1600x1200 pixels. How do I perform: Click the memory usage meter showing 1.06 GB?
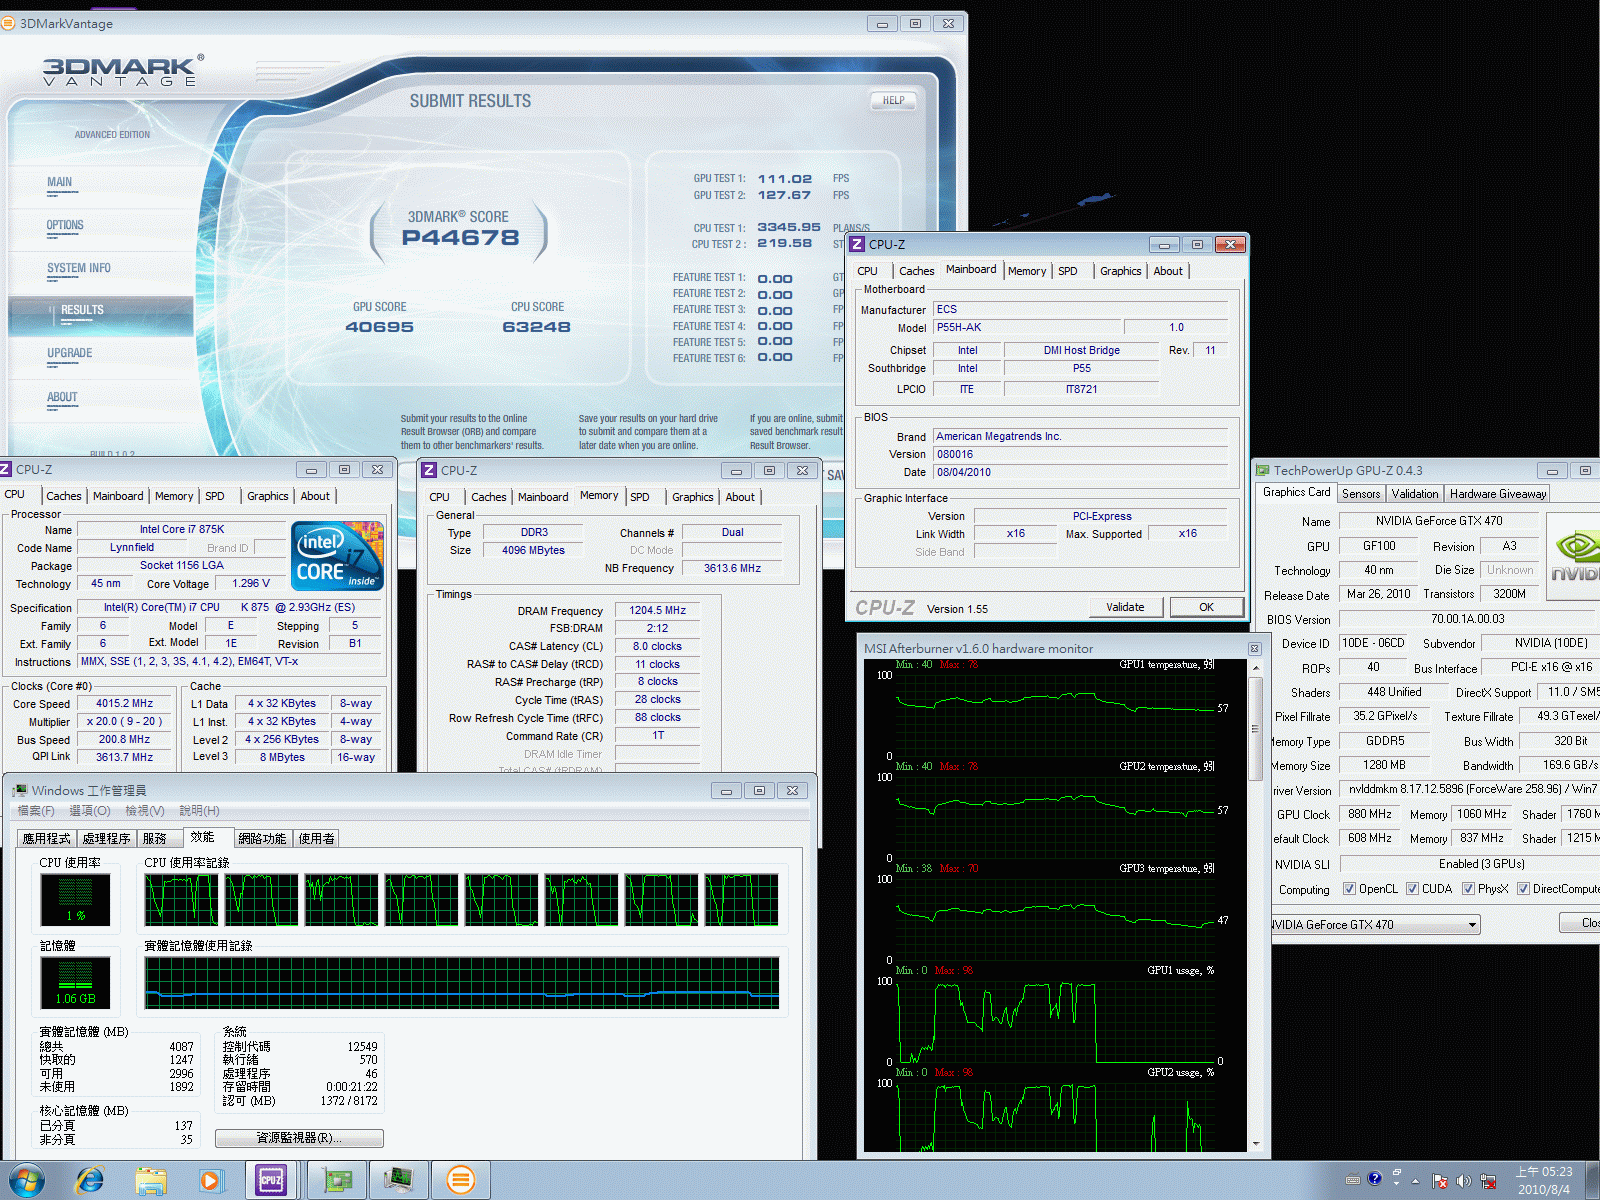click(75, 983)
